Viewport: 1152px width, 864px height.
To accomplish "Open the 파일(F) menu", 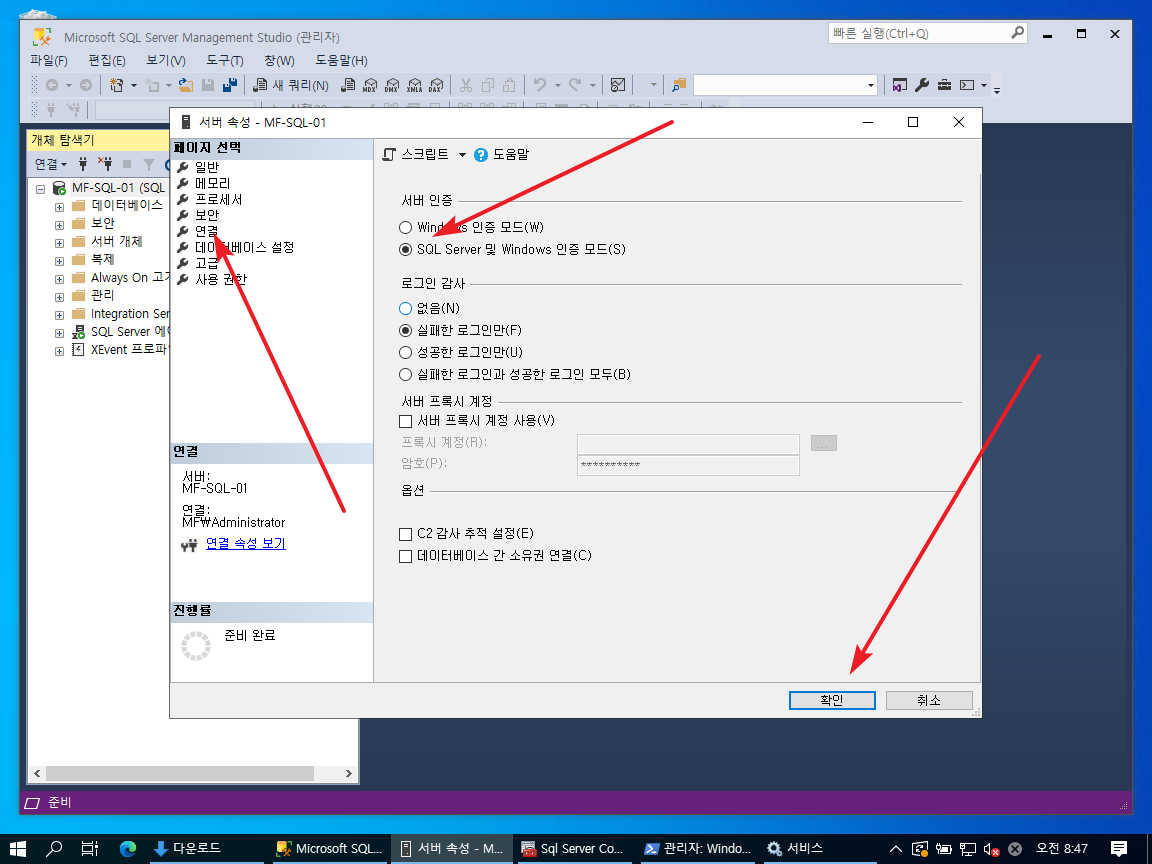I will click(x=48, y=60).
